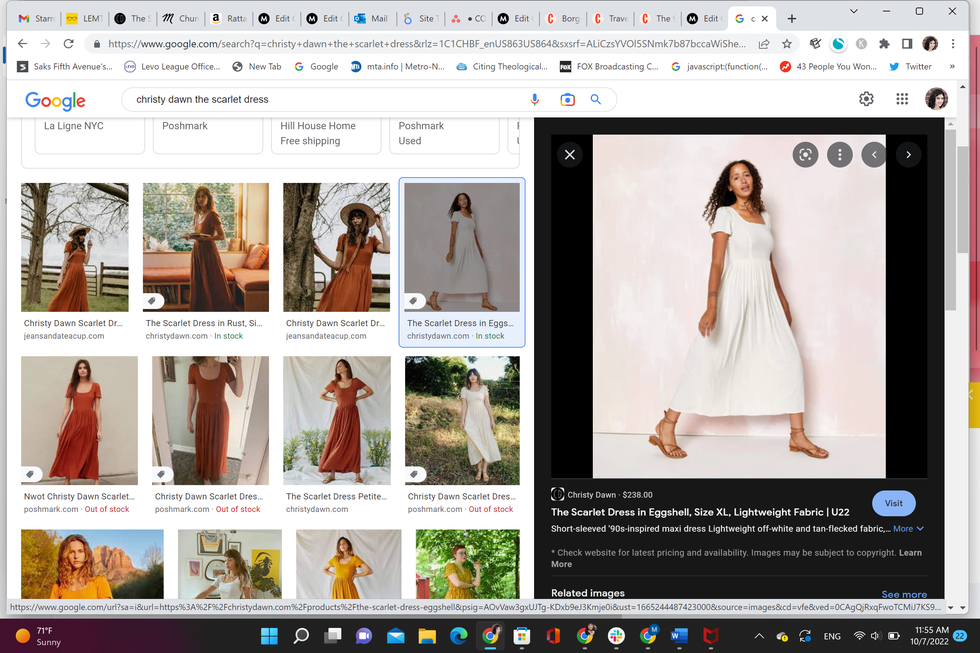
Task: Open taskbar search magnifier
Action: pos(301,636)
